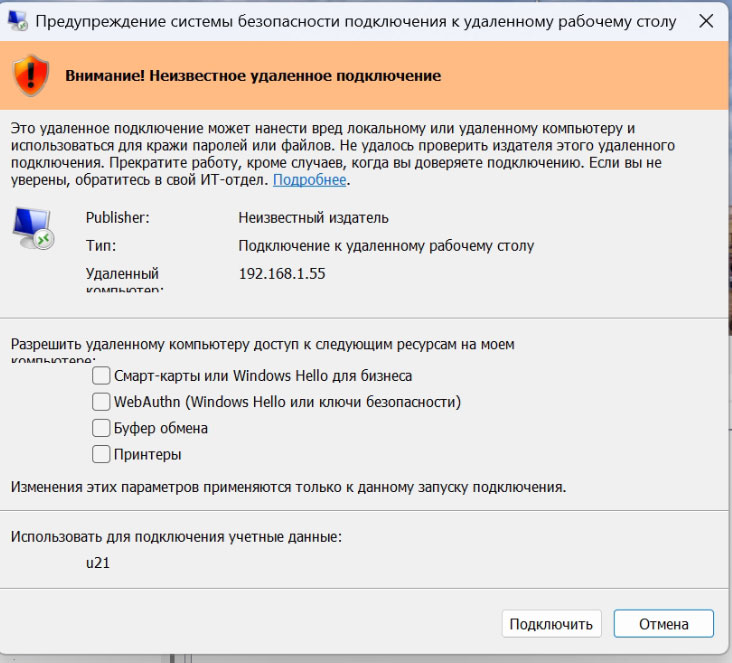
Task: Click the Remote Desktop icon in title bar
Action: pyautogui.click(x=18, y=21)
